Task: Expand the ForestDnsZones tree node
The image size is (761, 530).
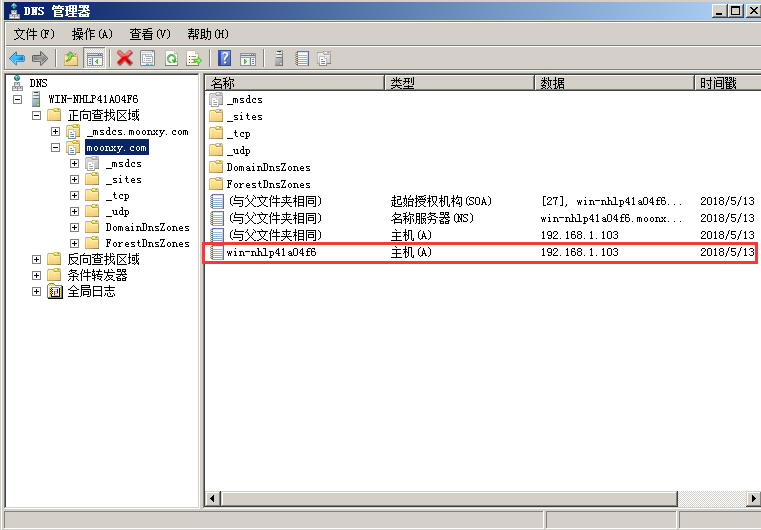Action: click(74, 243)
